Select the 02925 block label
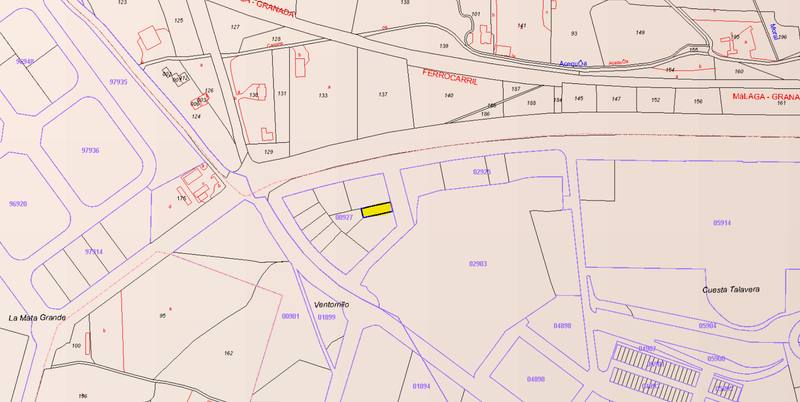This screenshot has height=402, width=800. (x=481, y=172)
